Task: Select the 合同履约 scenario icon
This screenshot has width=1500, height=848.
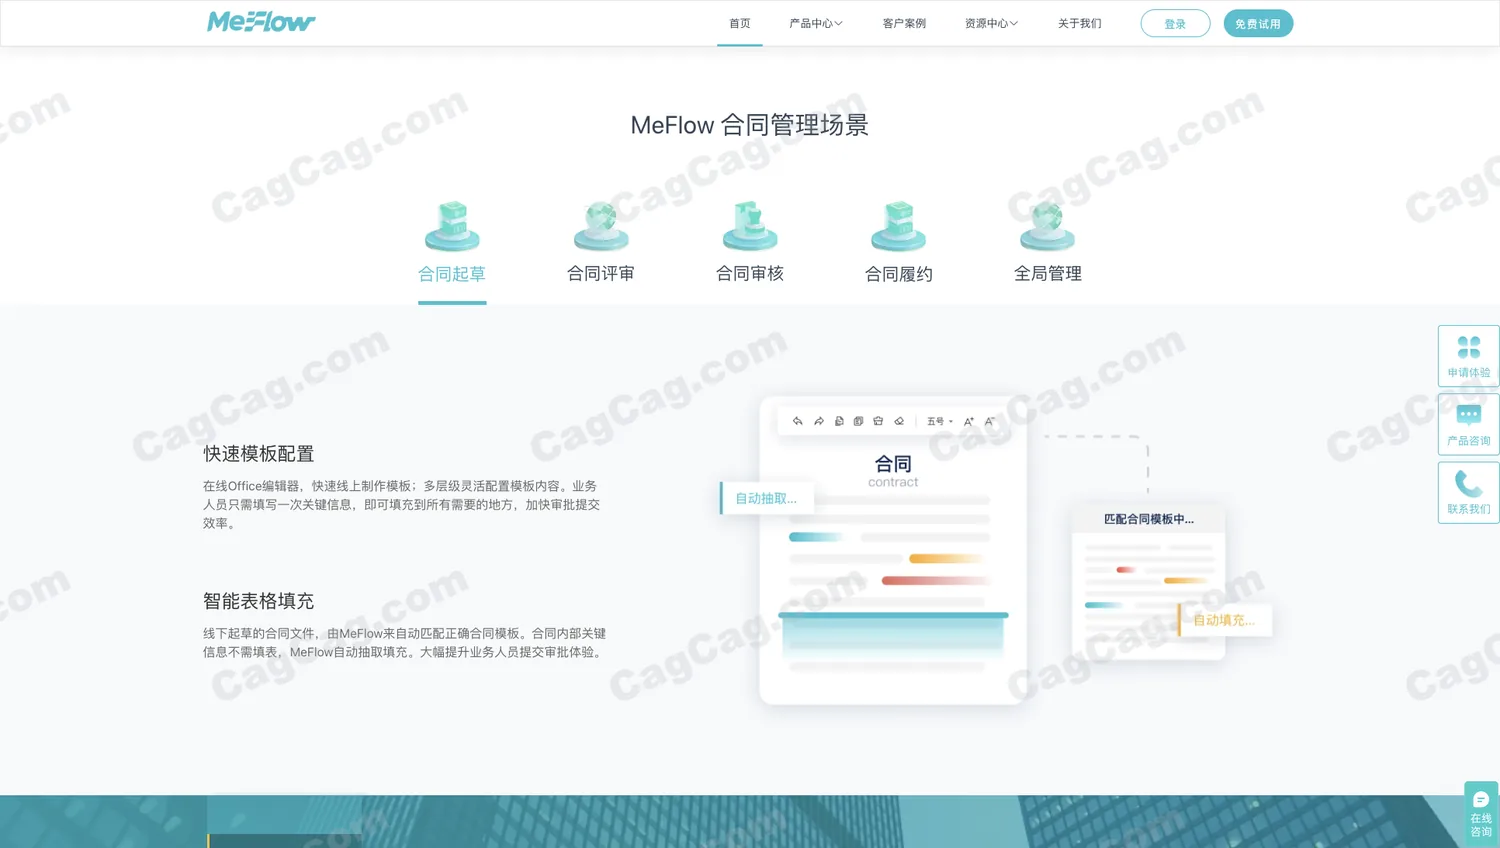Action: click(899, 226)
